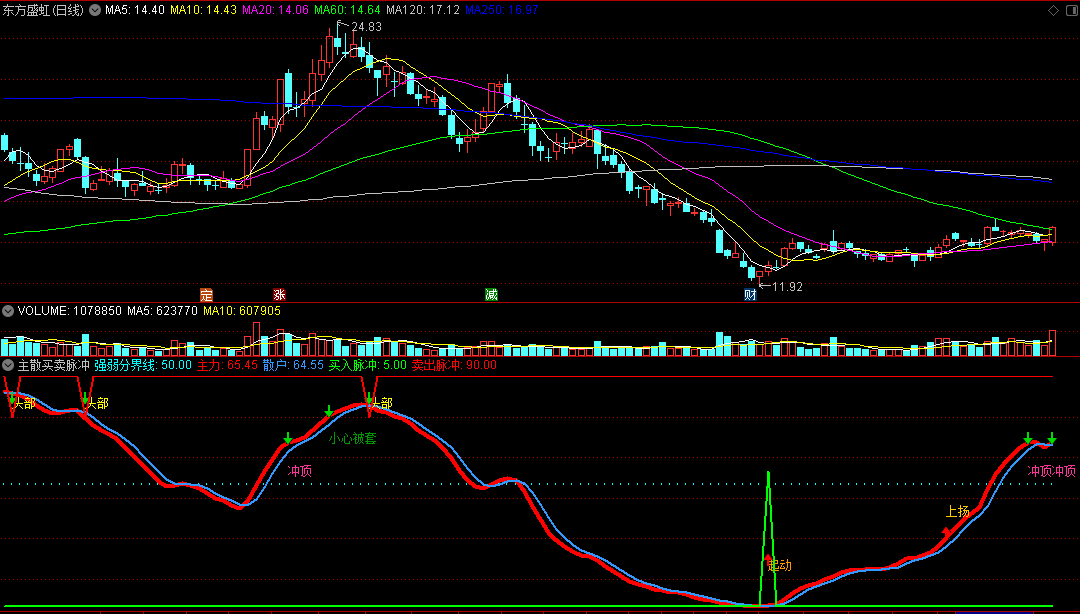Select the MA250: 16.97 legend label
Image resolution: width=1080 pixels, height=614 pixels.
point(502,10)
